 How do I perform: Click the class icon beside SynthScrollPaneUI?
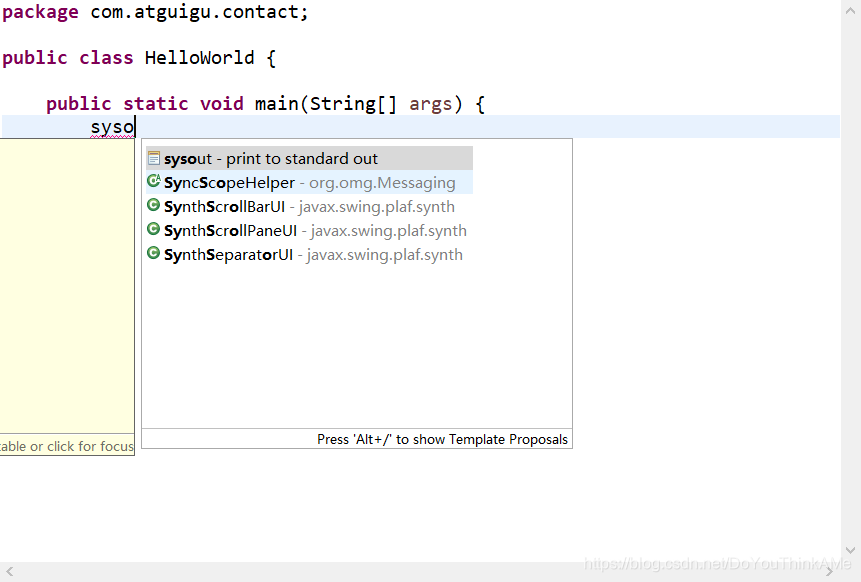tap(154, 229)
